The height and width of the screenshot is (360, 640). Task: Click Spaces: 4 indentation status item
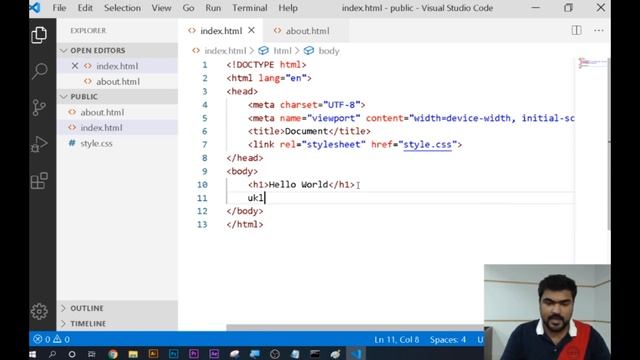[x=448, y=340]
